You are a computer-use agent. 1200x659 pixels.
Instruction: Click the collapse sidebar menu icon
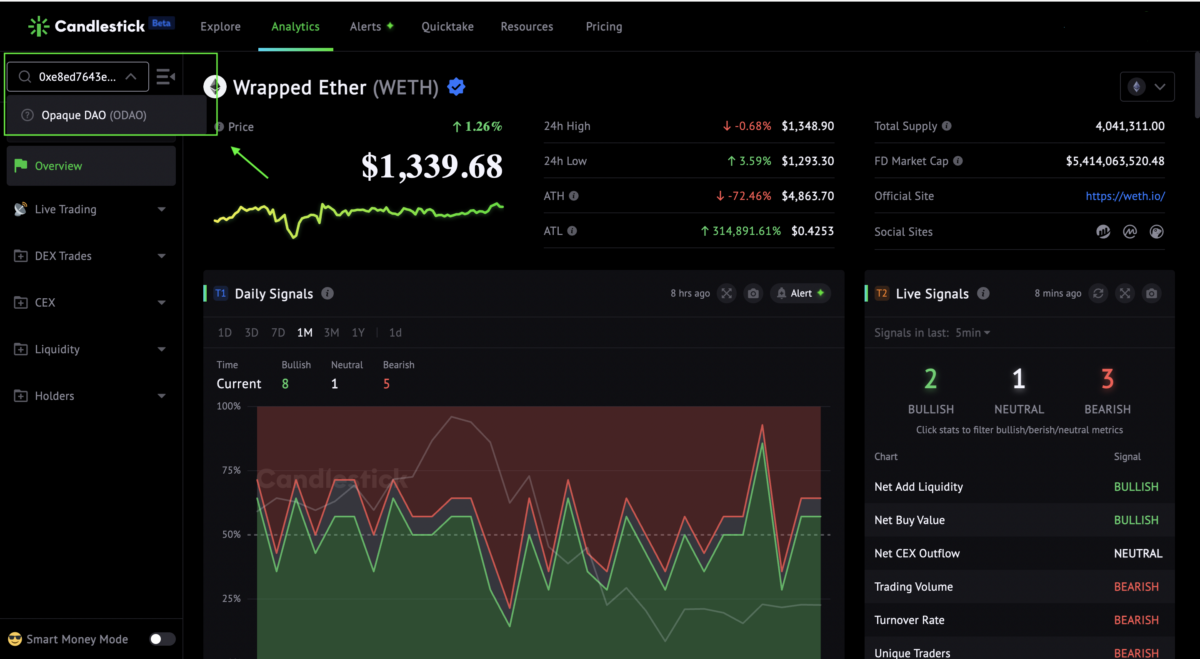(166, 76)
